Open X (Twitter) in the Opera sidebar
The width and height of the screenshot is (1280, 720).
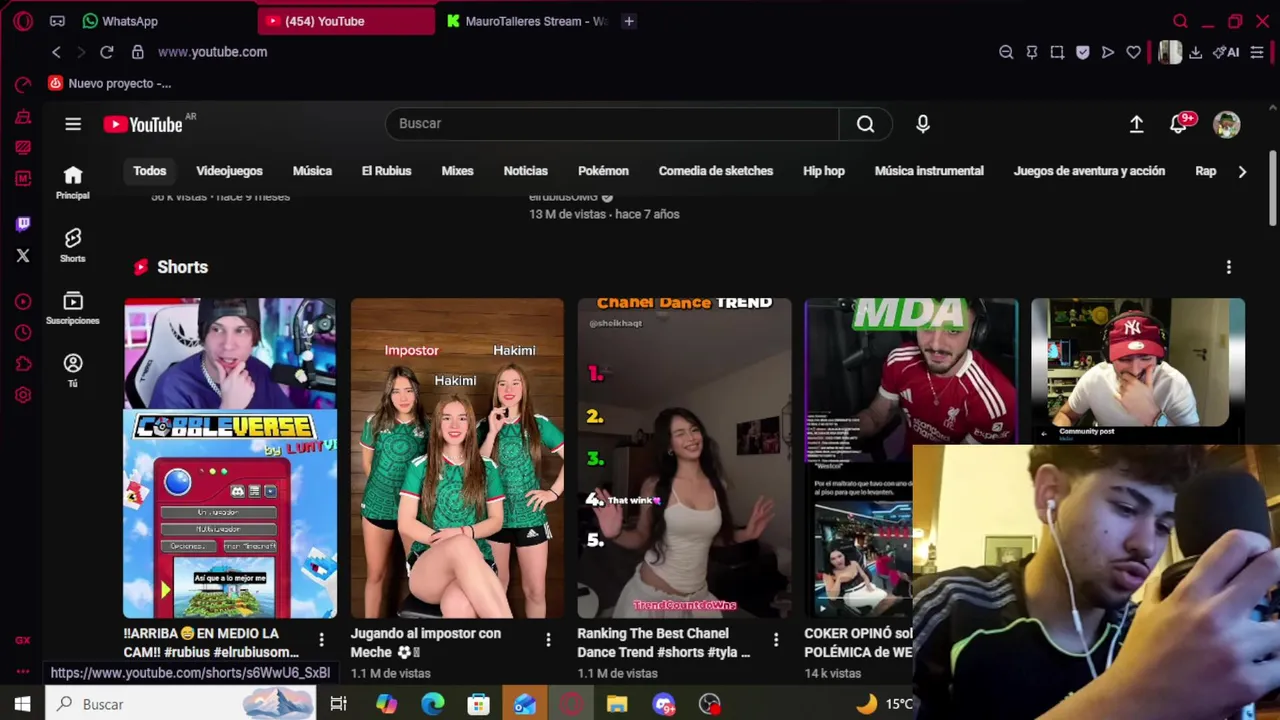point(23,256)
